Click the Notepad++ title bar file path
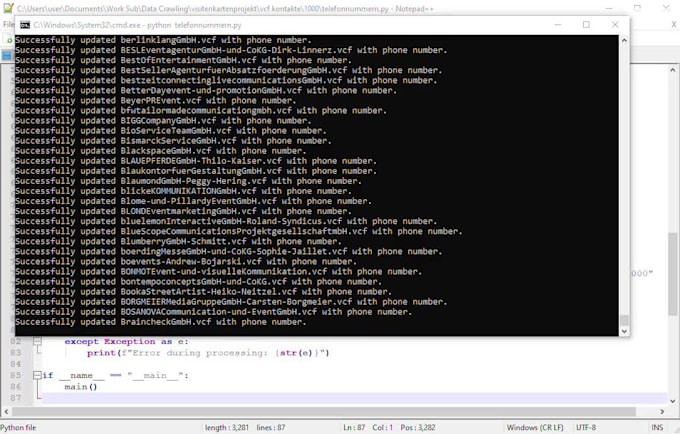The width and height of the screenshot is (680, 434). pos(203,9)
